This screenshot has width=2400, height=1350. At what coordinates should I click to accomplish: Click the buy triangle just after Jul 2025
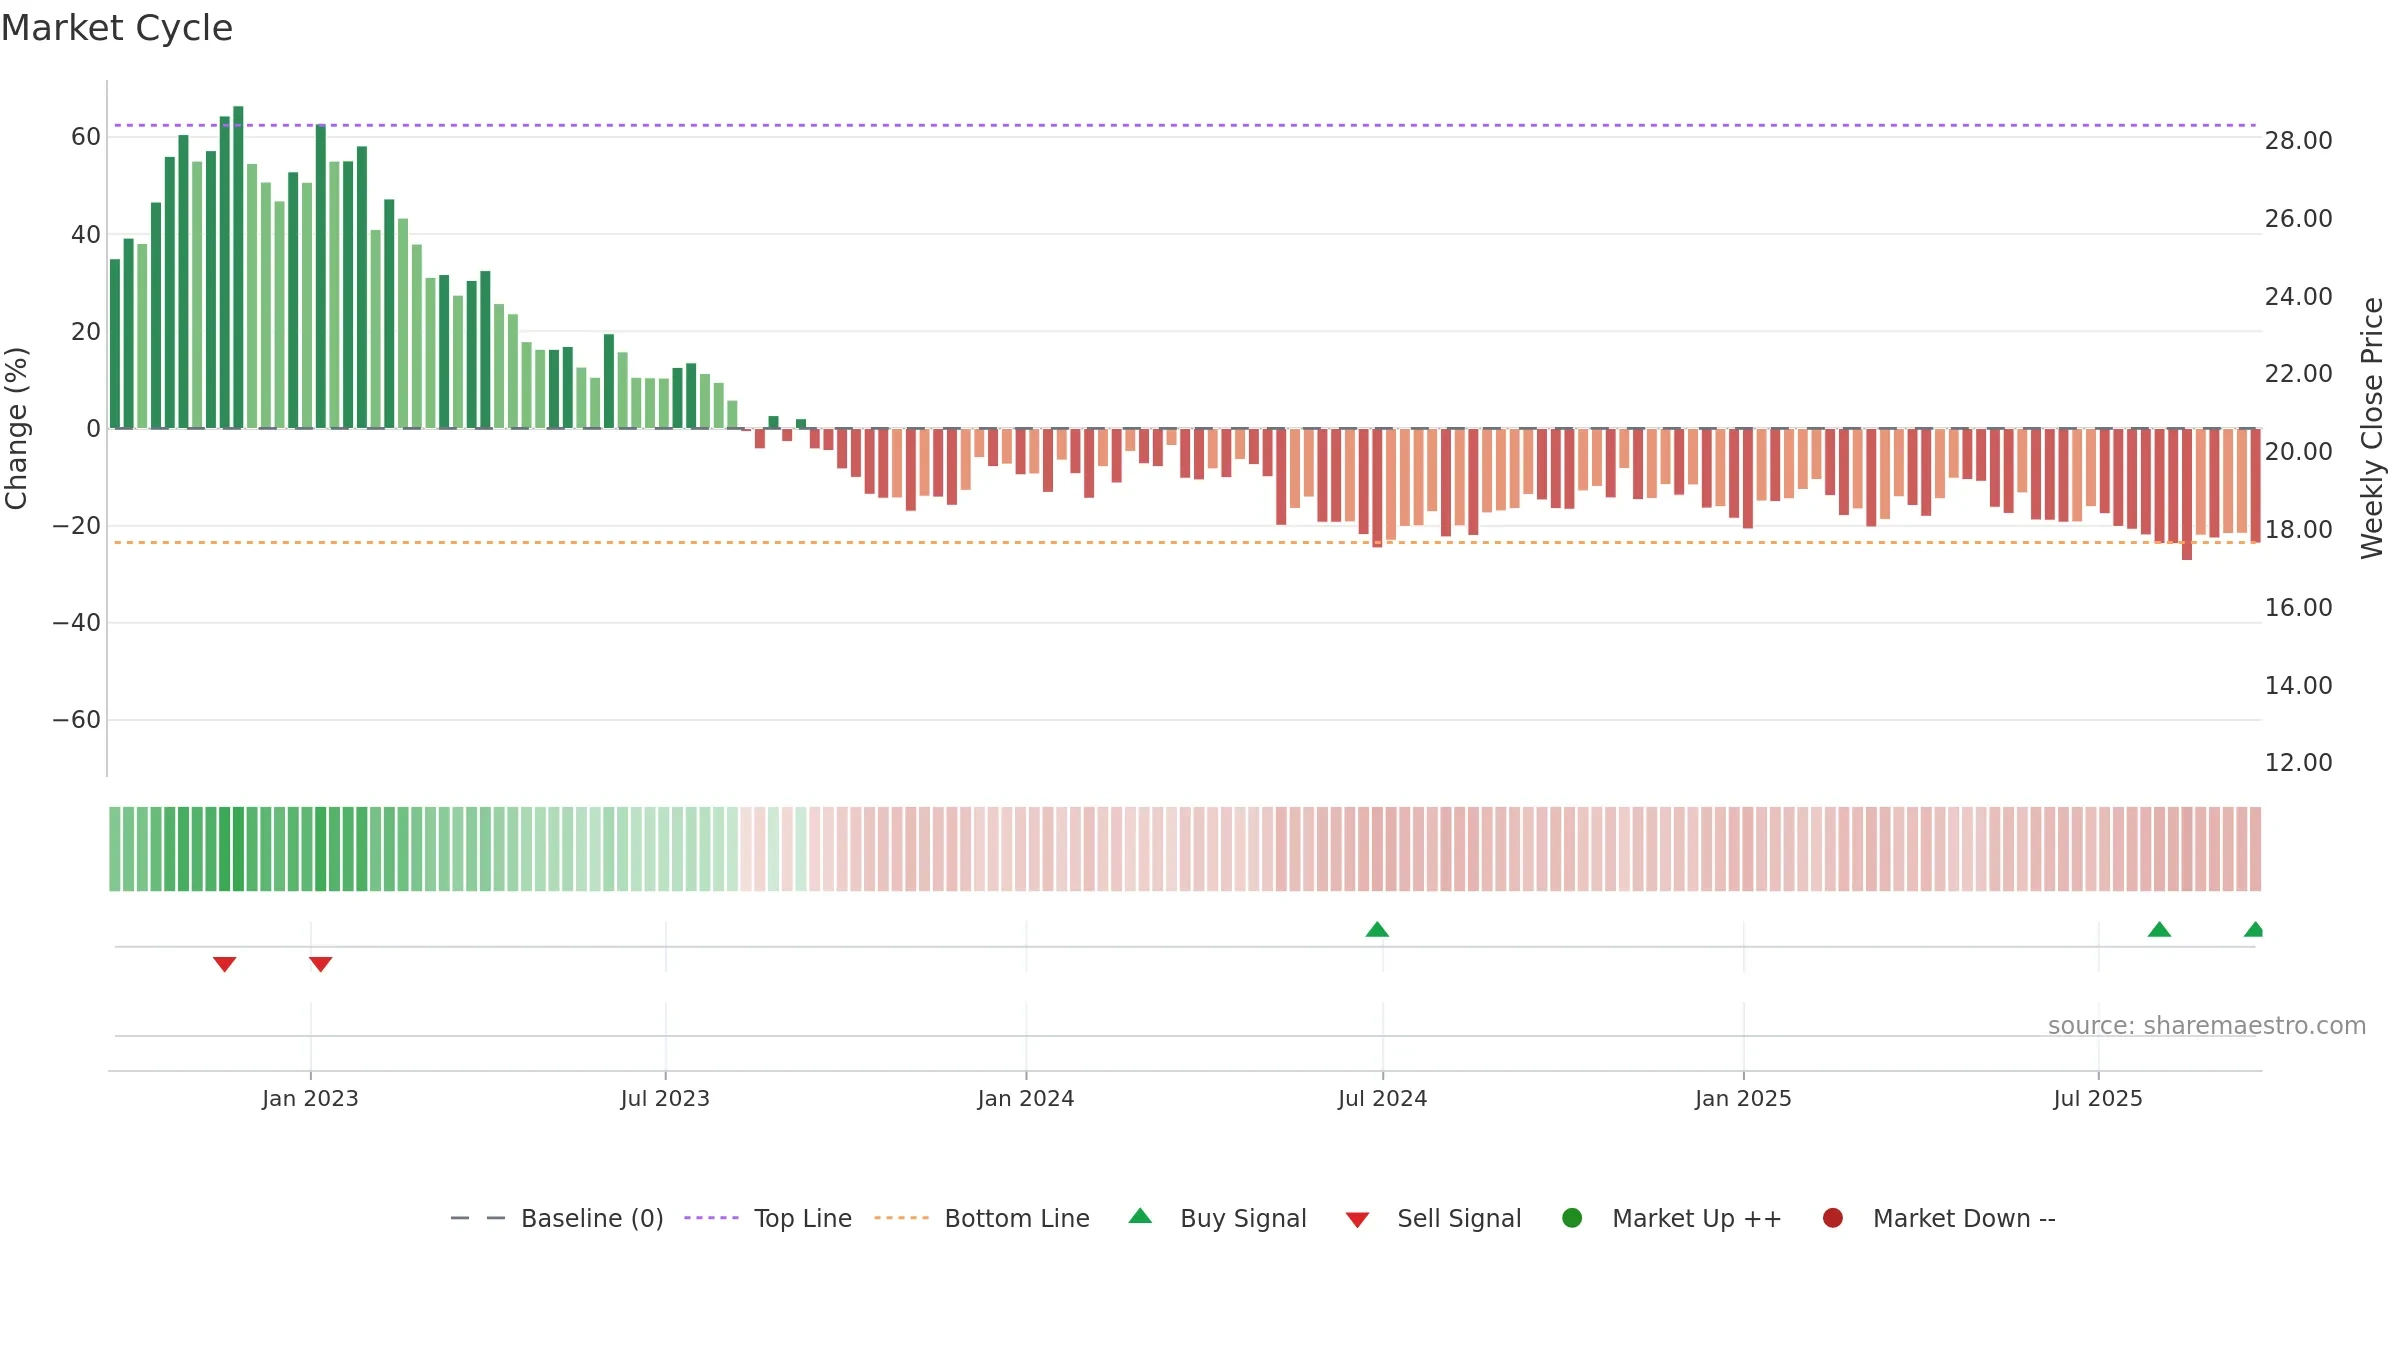pyautogui.click(x=2159, y=929)
